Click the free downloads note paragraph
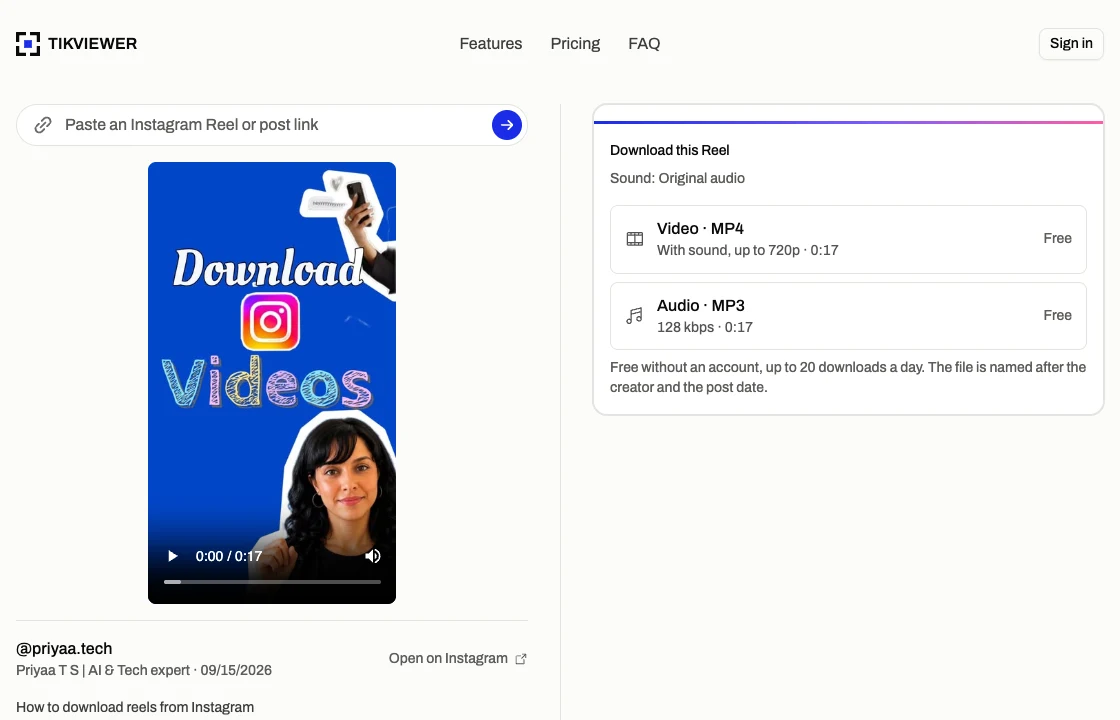Viewport: 1120px width, 720px height. pos(848,377)
